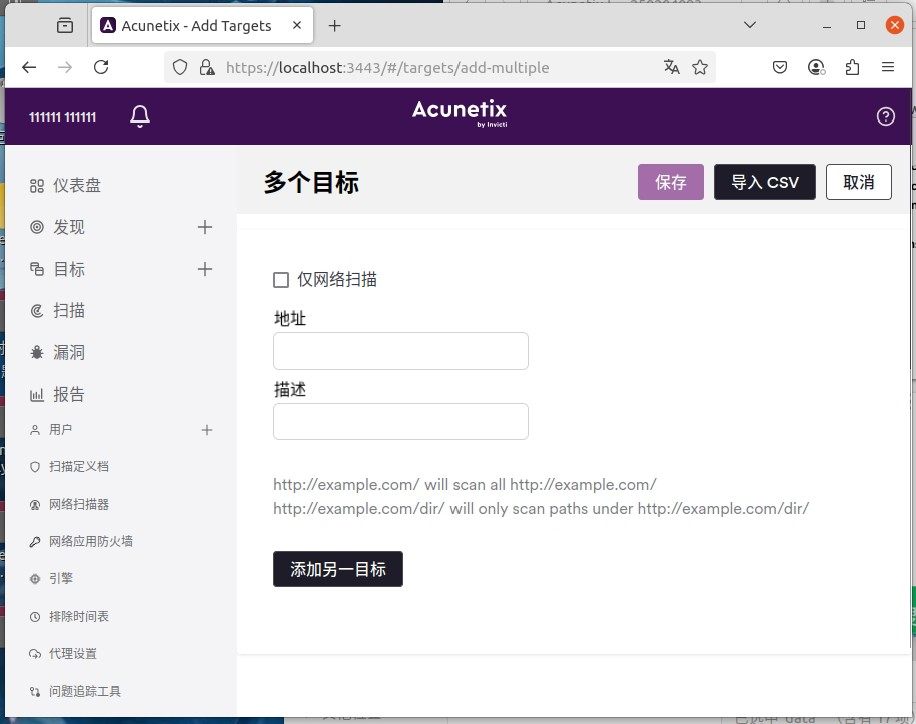Click the Firefox translate page icon
The width and height of the screenshot is (916, 724).
click(672, 67)
